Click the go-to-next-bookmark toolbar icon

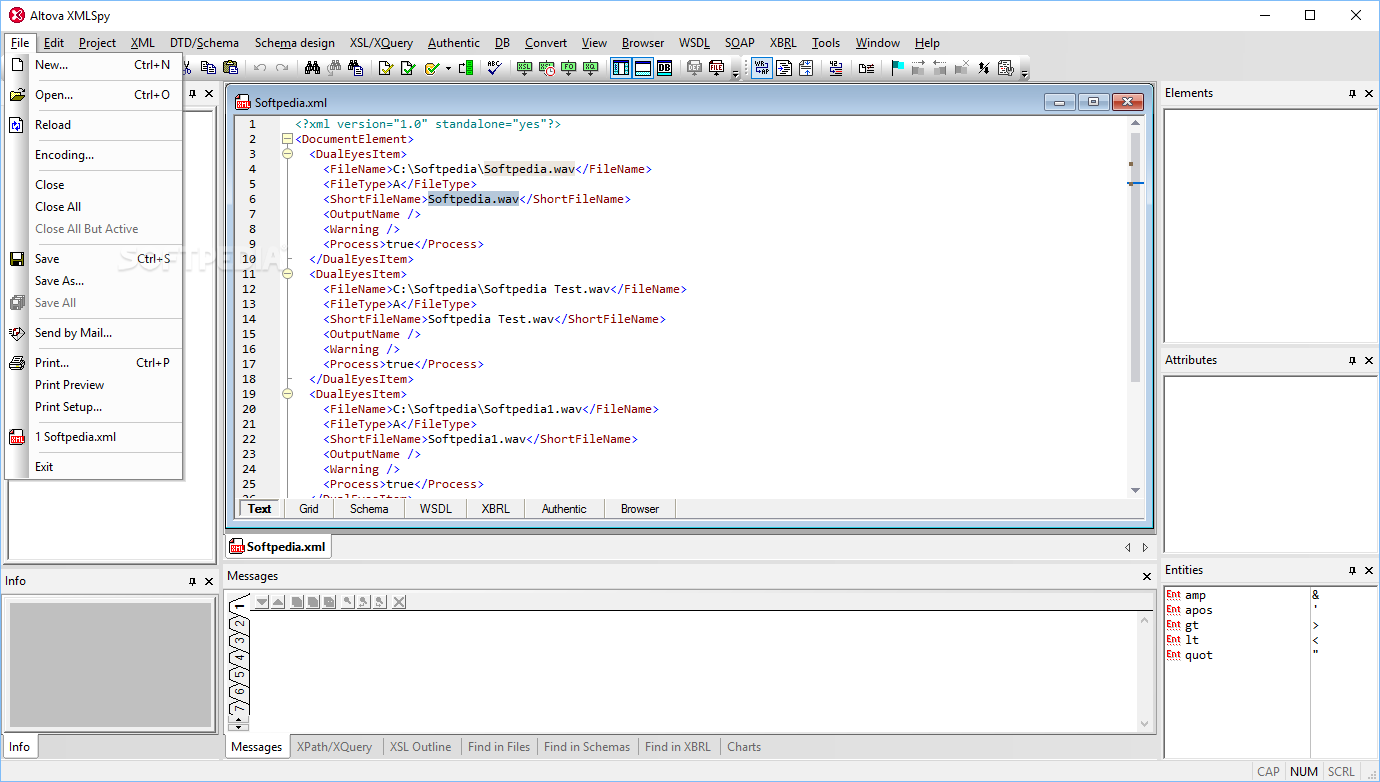pyautogui.click(x=918, y=68)
